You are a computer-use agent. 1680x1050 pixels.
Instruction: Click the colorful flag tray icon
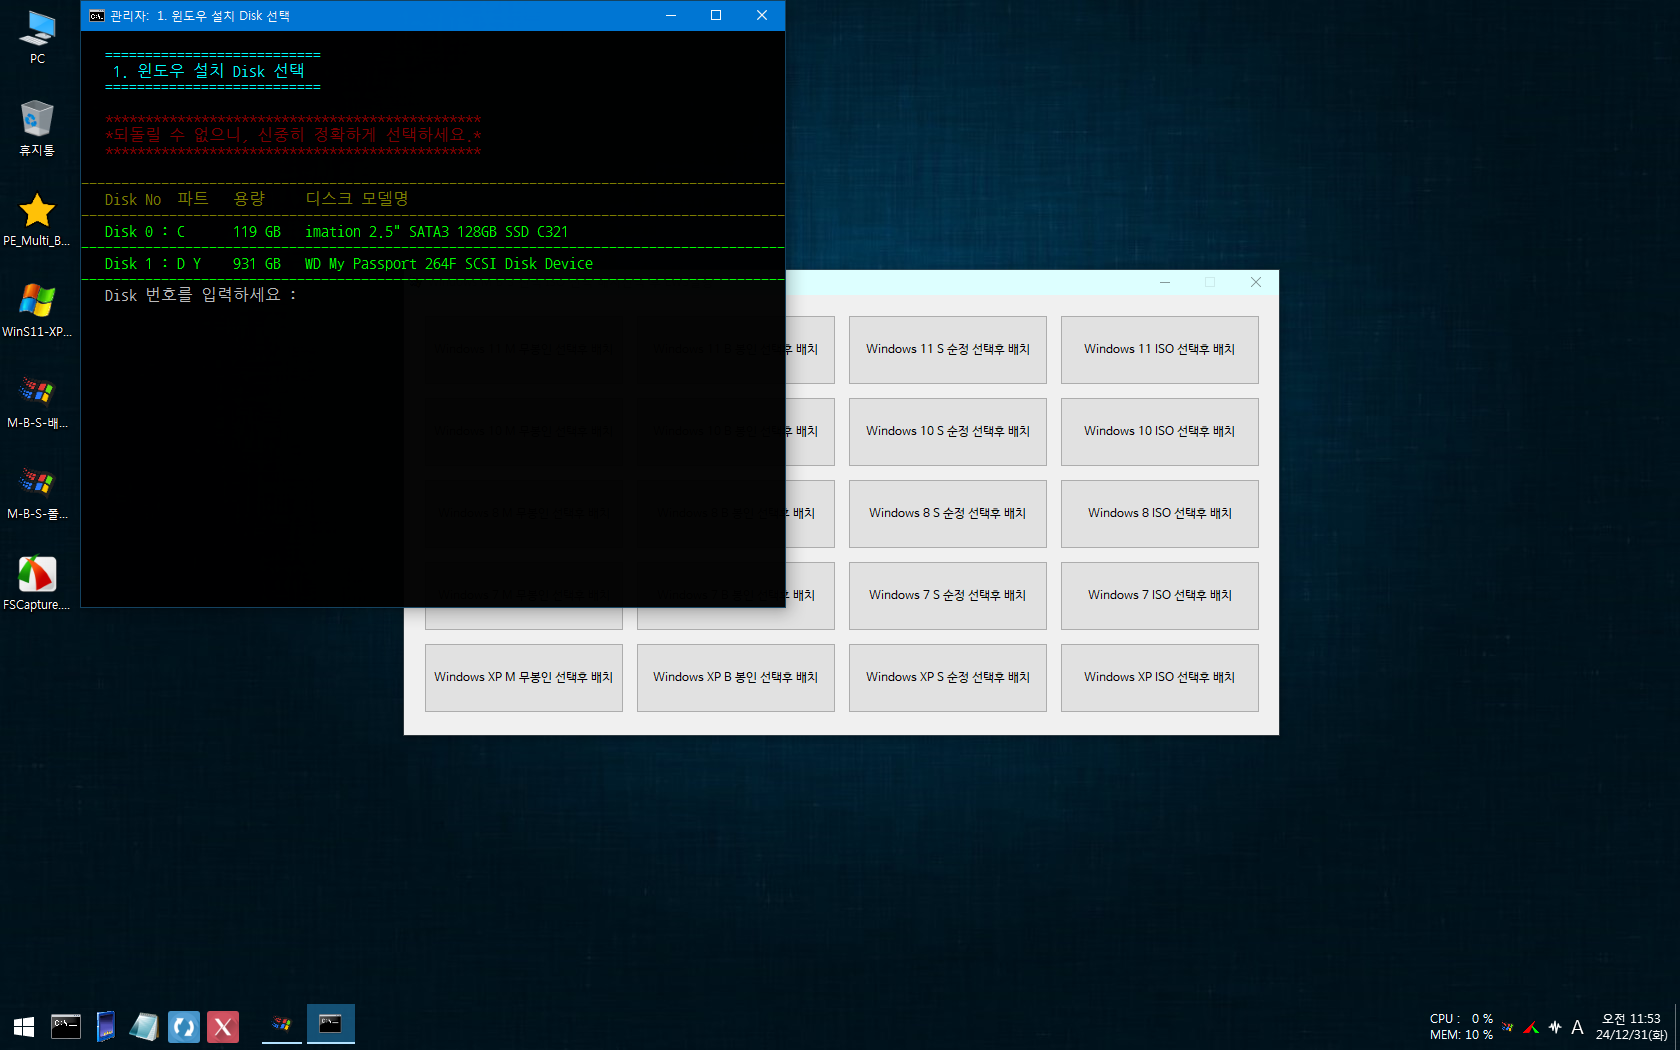pyautogui.click(x=1507, y=1027)
